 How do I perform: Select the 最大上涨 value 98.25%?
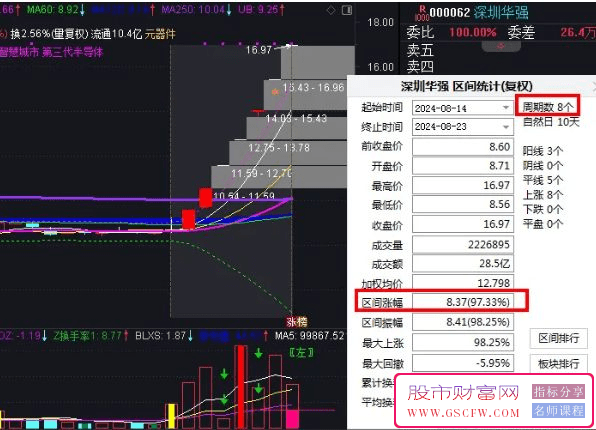[463, 343]
